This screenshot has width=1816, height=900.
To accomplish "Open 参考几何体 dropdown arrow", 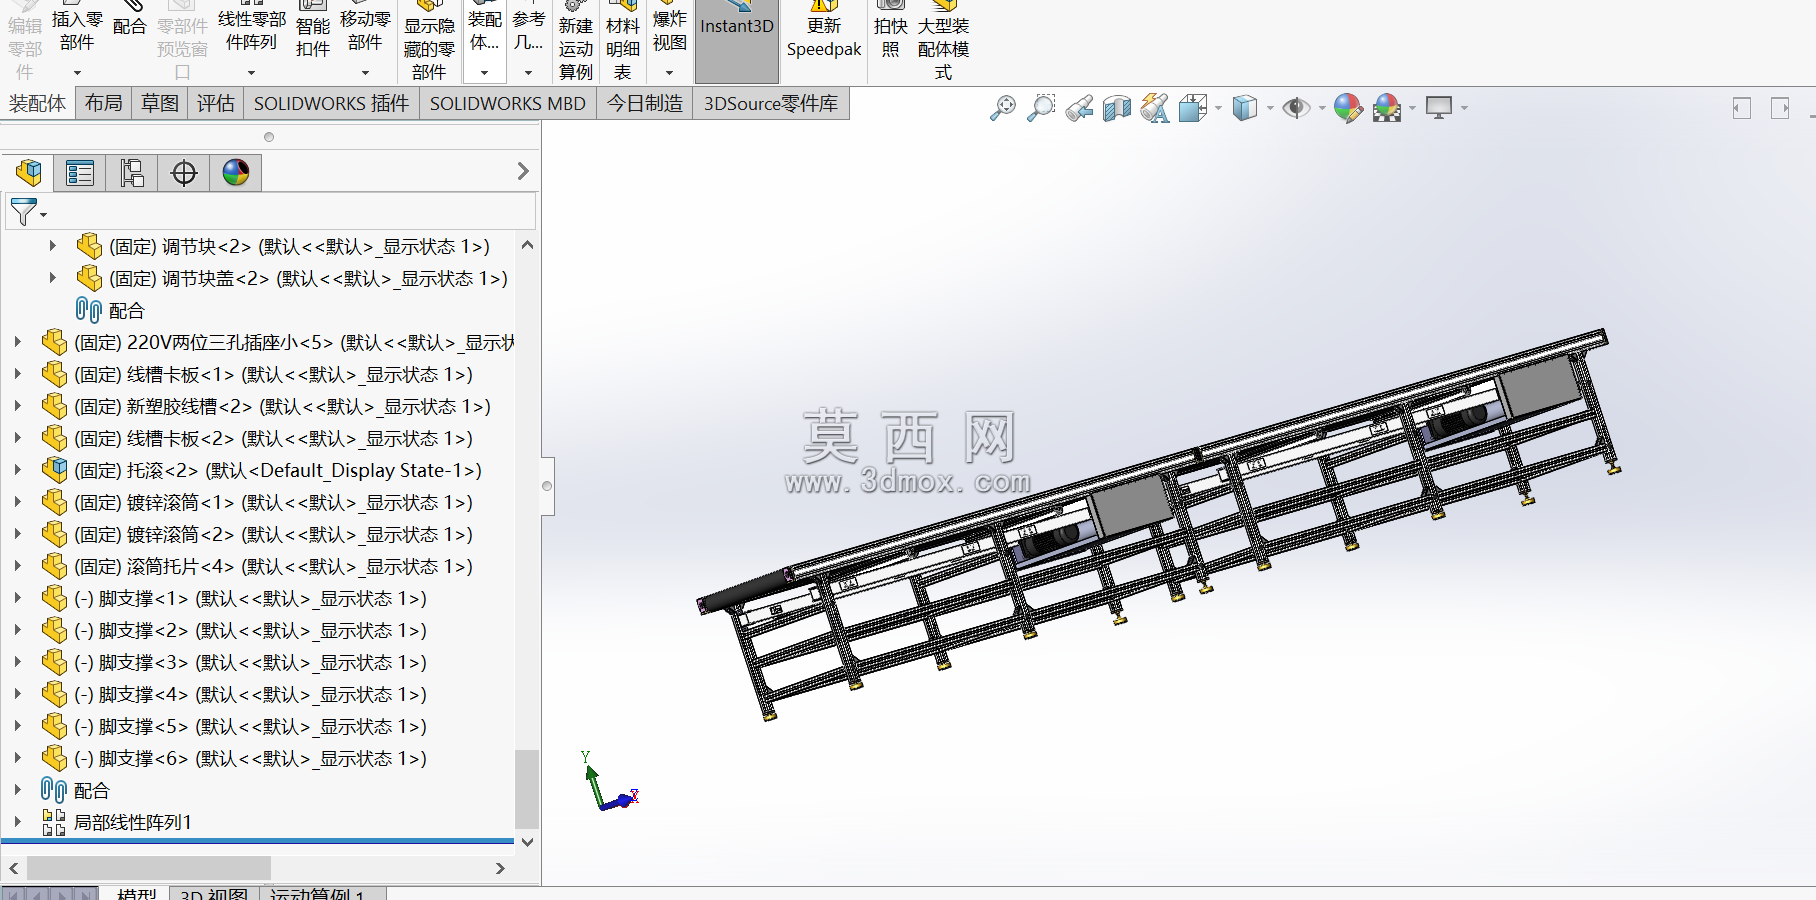I will click(x=528, y=73).
